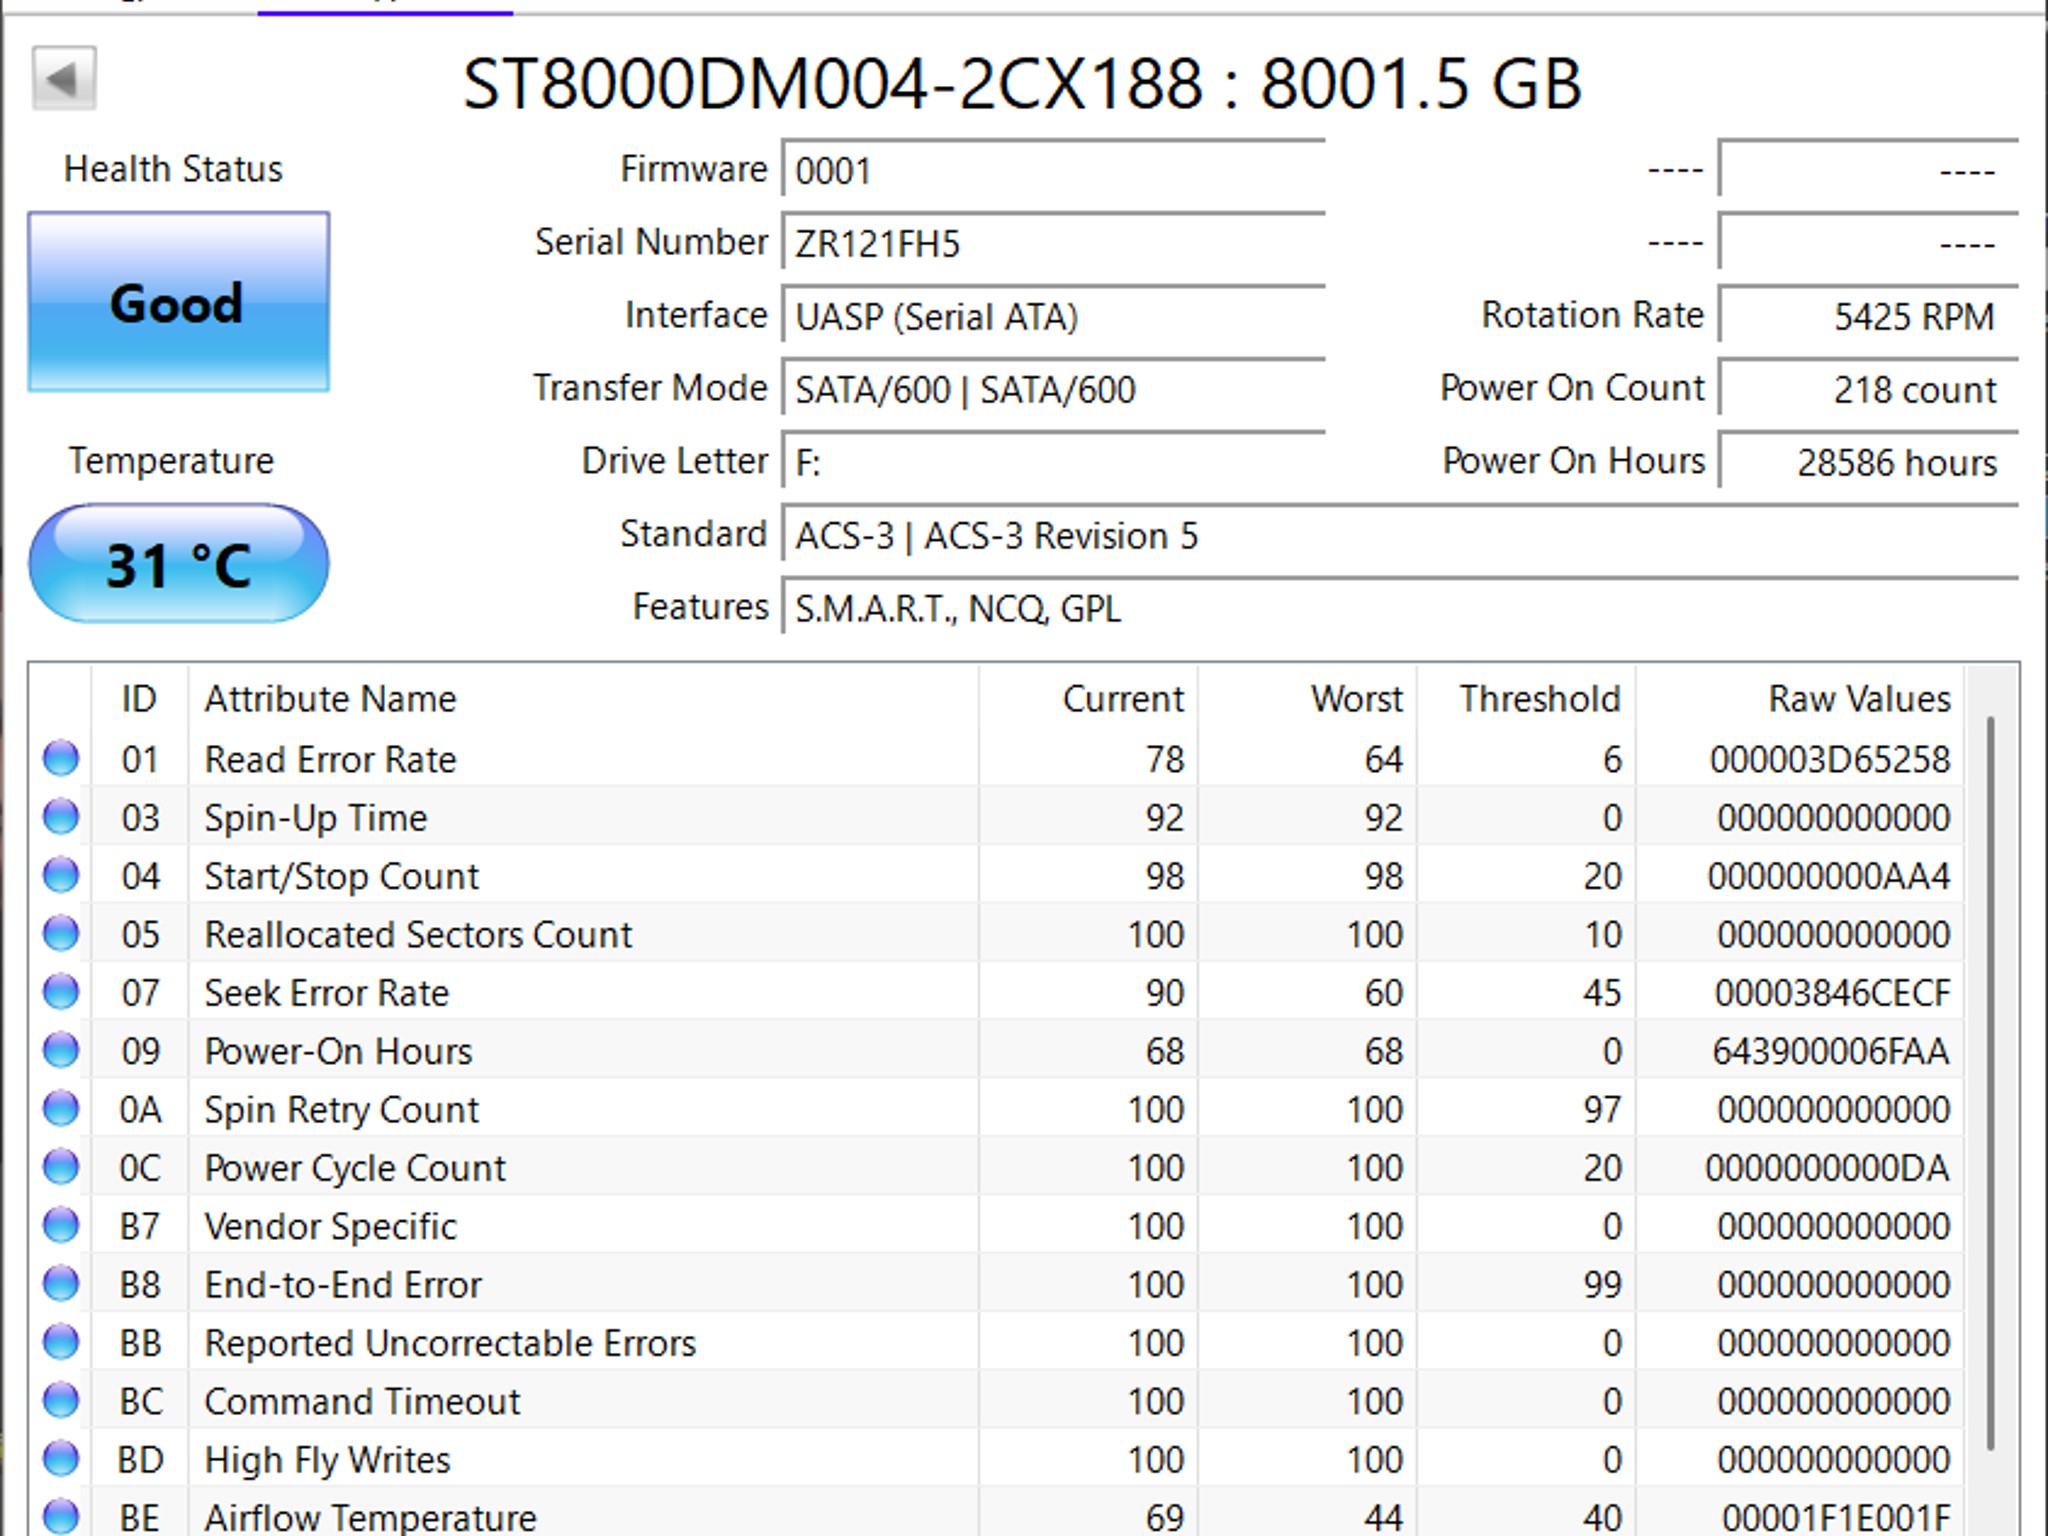This screenshot has height=1536, width=2048.
Task: Click raw value 000003D65258
Action: pyautogui.click(x=1830, y=759)
